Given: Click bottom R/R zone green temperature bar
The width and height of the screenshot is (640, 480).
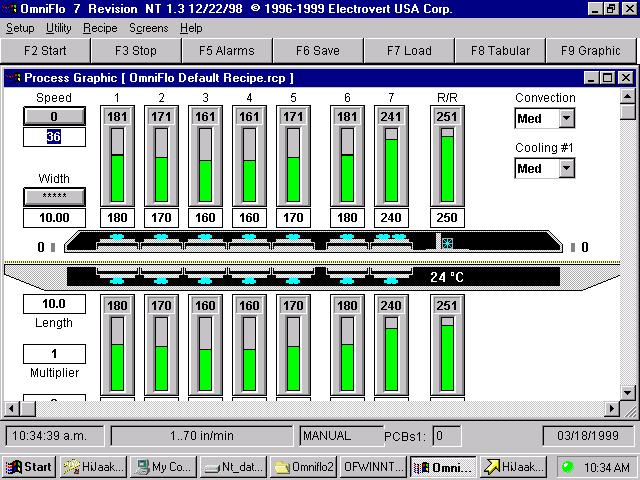Looking at the screenshot, I should (x=447, y=358).
